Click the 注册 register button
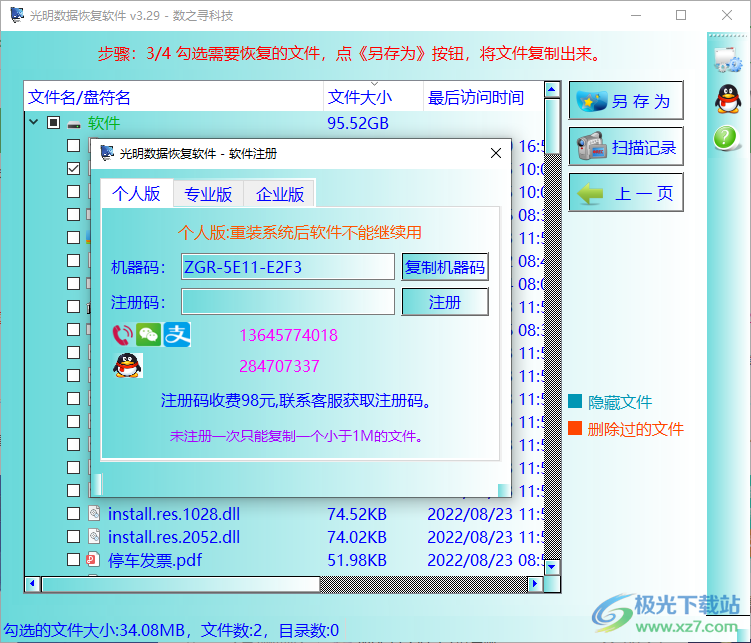 [x=445, y=302]
